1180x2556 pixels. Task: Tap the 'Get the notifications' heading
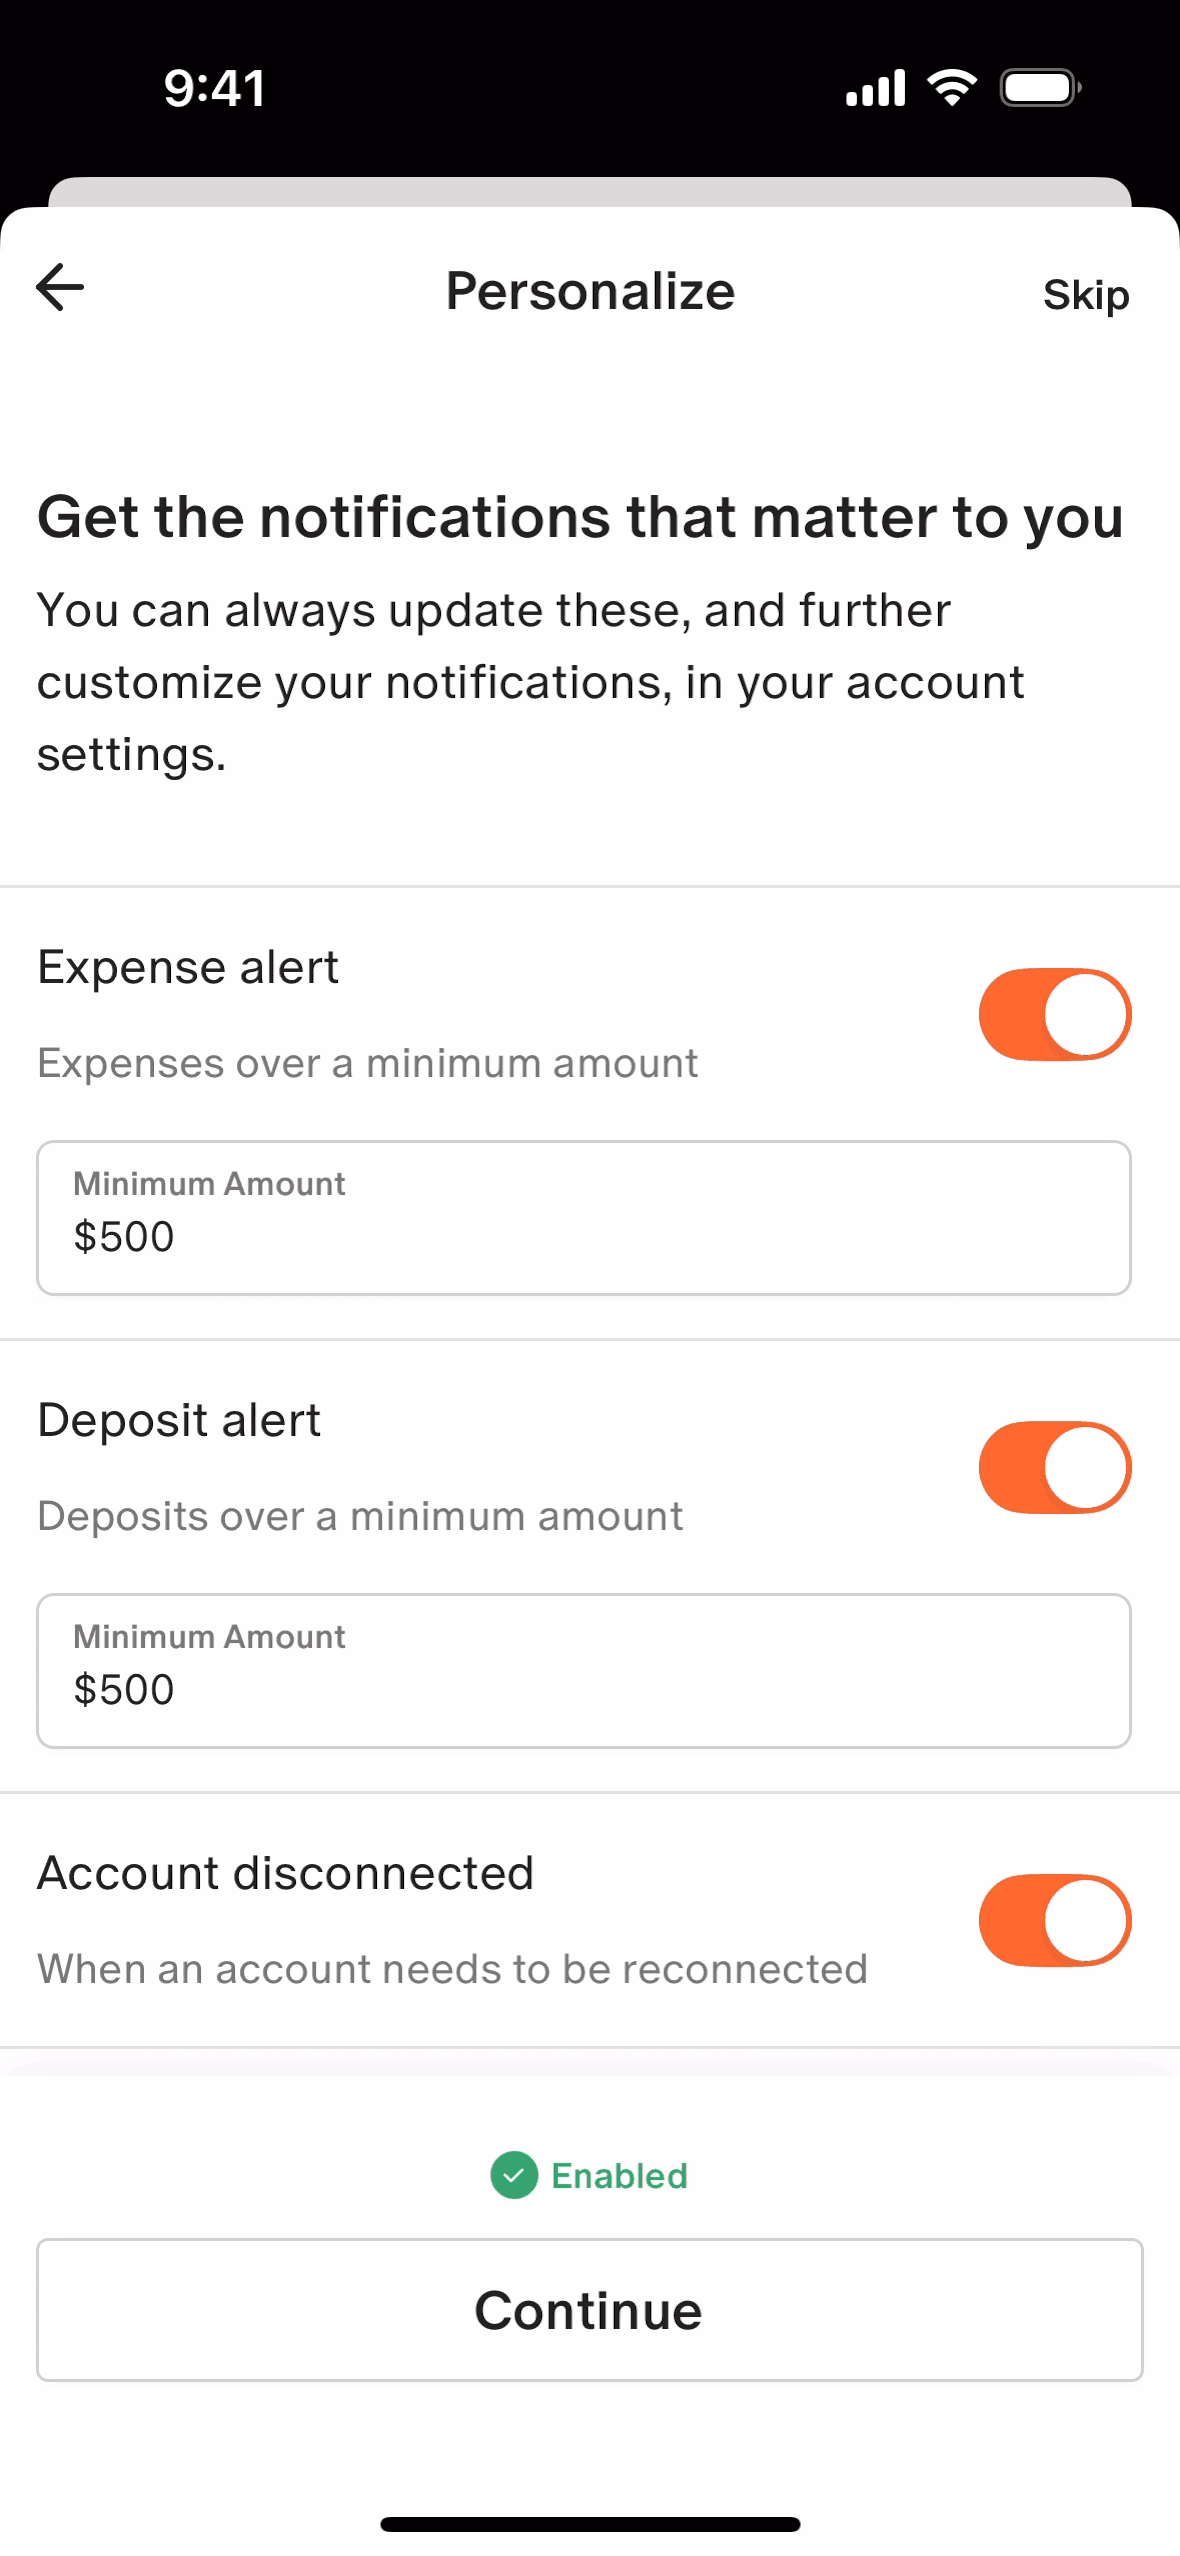(580, 517)
